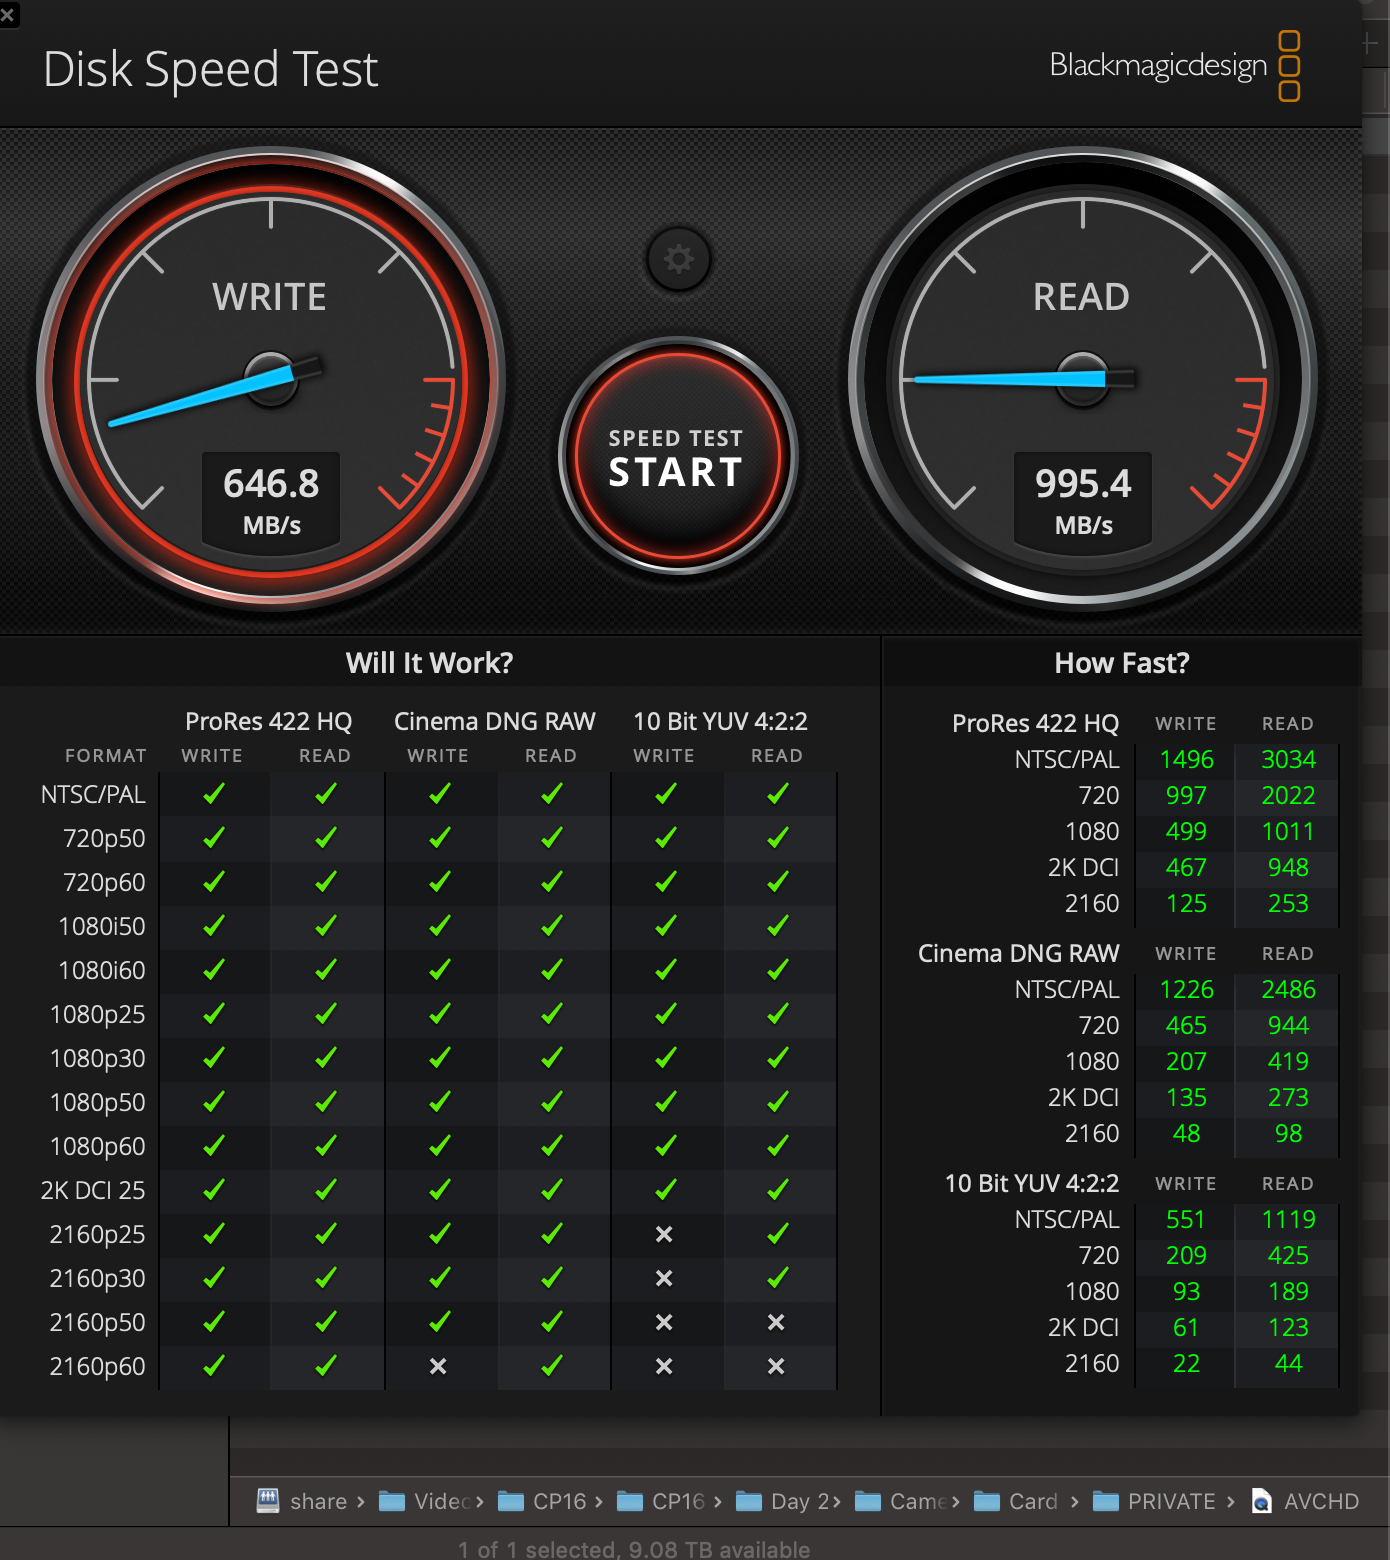Click the share volume icon in path bar
This screenshot has height=1560, width=1390.
[x=268, y=1501]
